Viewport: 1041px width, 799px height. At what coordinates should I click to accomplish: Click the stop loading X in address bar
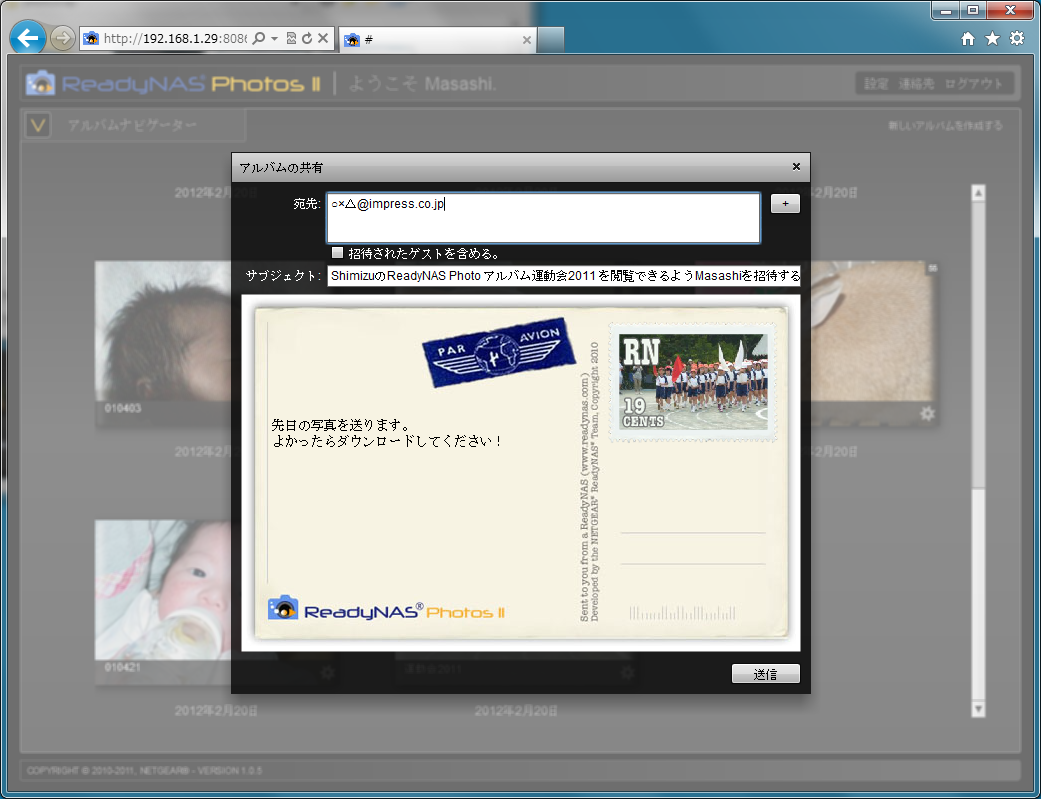[x=323, y=39]
